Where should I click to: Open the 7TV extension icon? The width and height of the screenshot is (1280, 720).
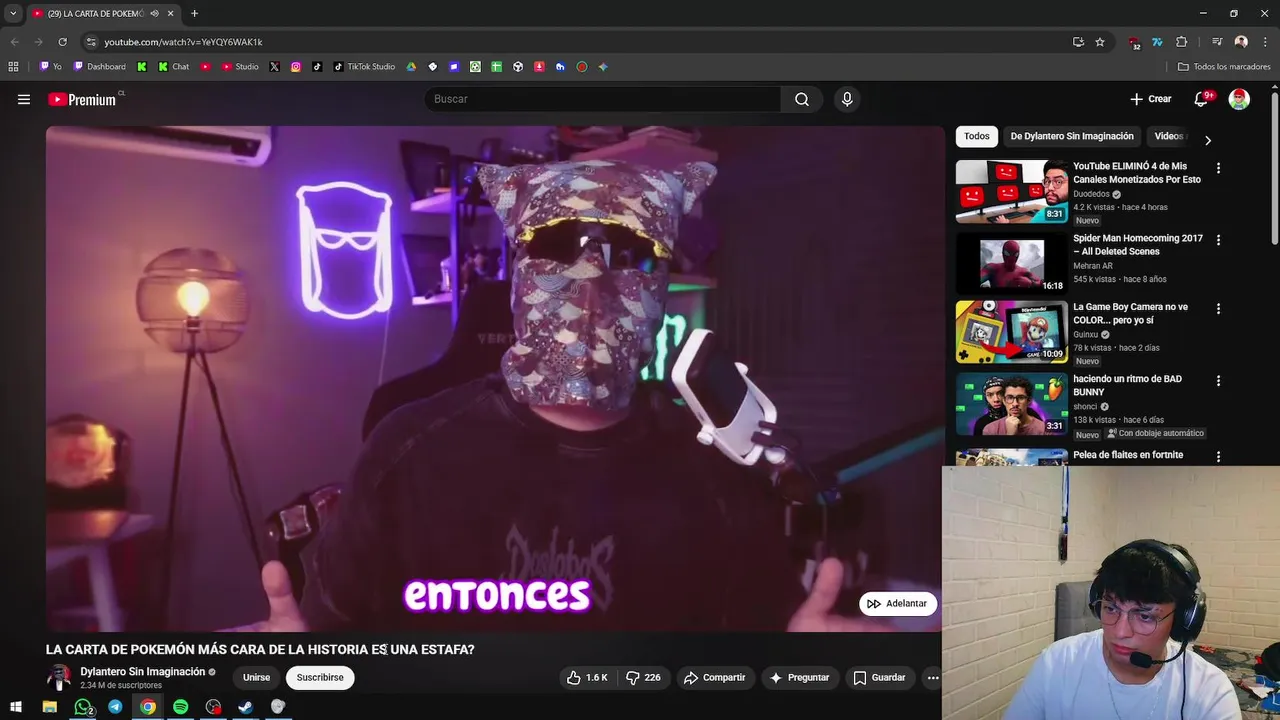click(x=1157, y=42)
